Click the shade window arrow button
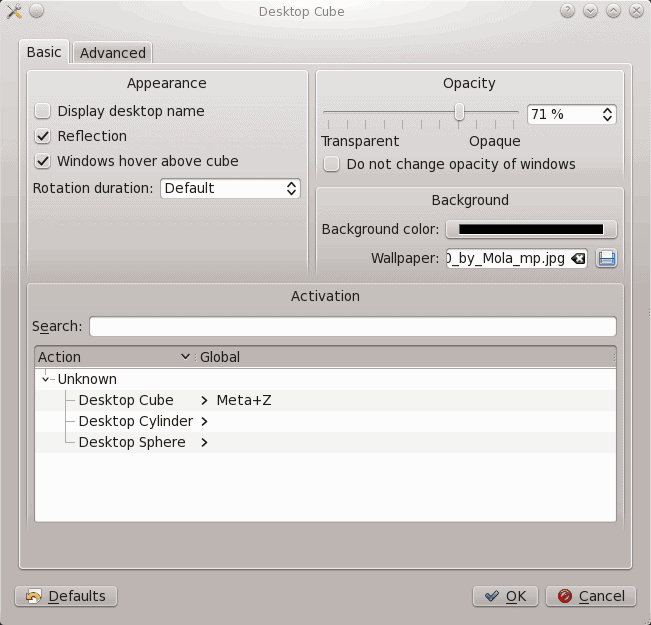This screenshot has width=651, height=625. (x=590, y=11)
